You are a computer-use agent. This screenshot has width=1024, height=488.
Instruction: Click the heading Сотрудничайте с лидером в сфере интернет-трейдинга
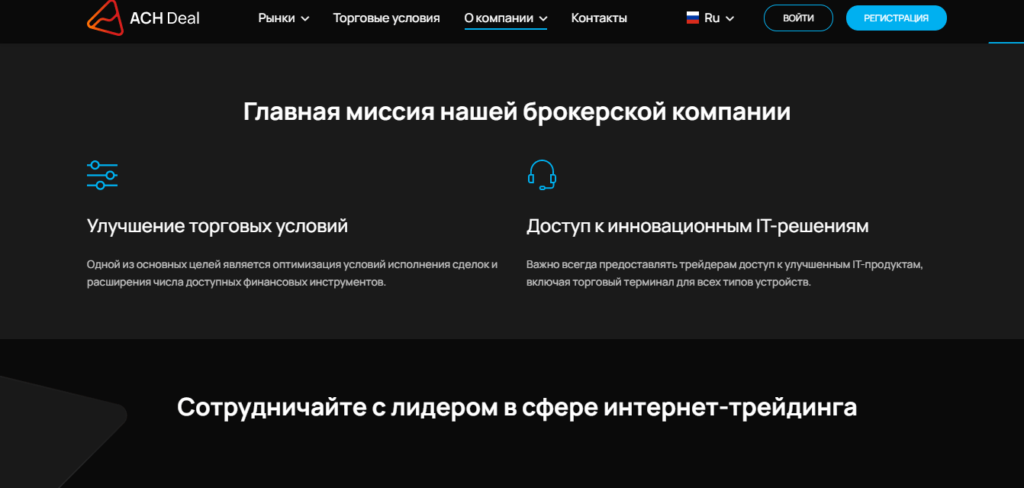tap(517, 407)
